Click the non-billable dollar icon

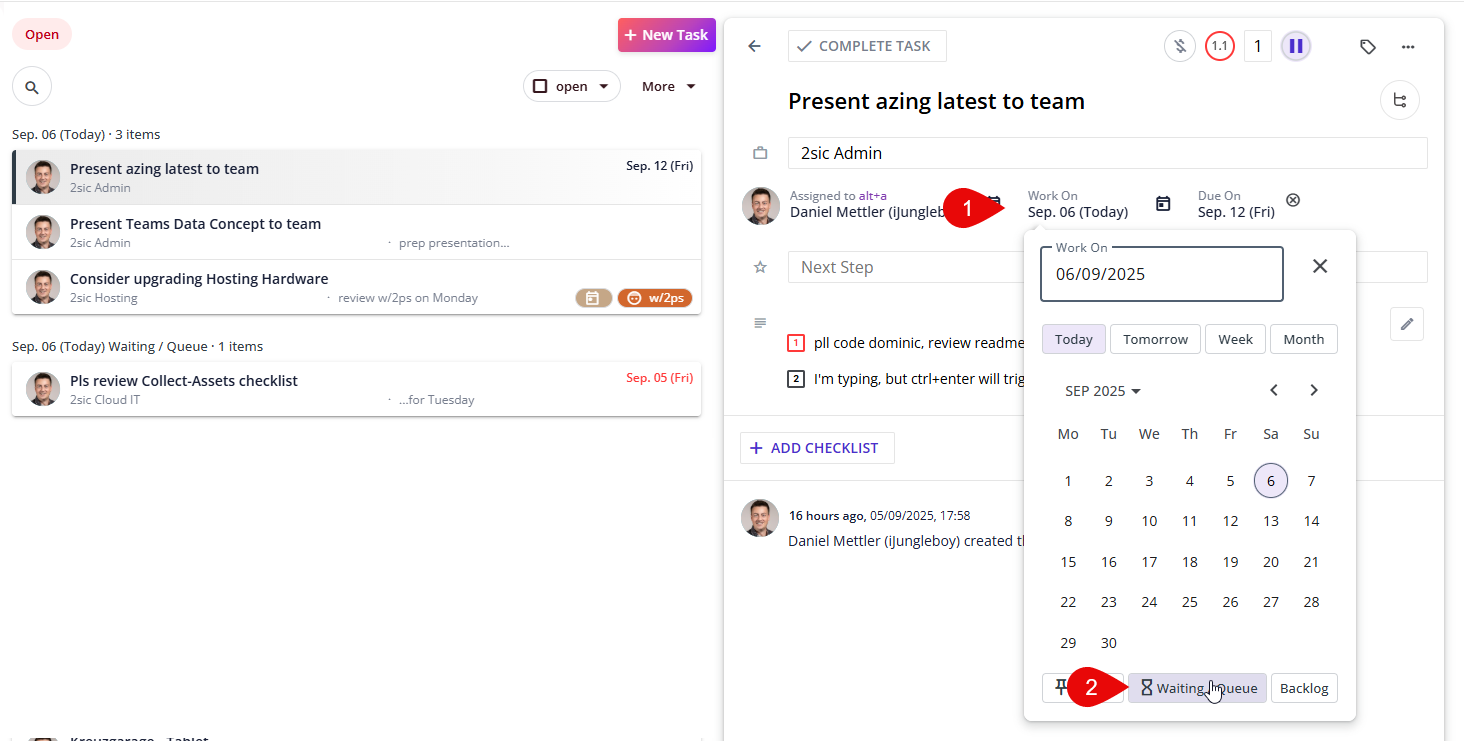[1180, 46]
